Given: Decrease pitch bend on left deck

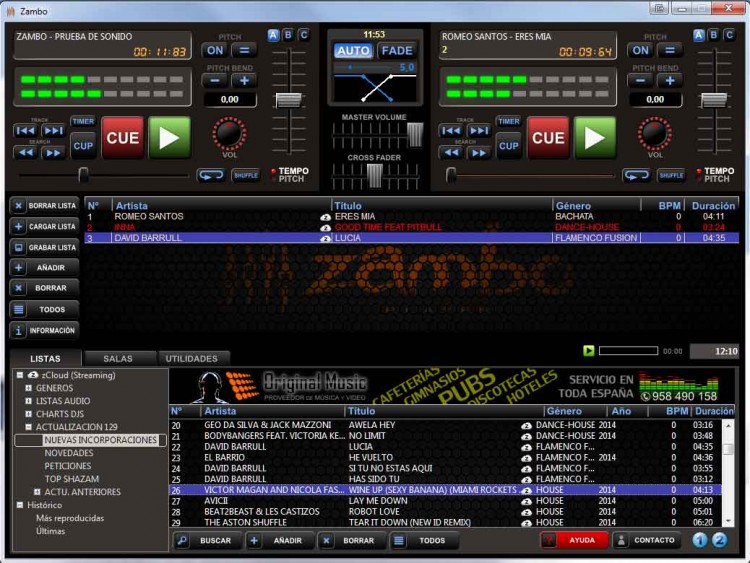Looking at the screenshot, I should [215, 81].
